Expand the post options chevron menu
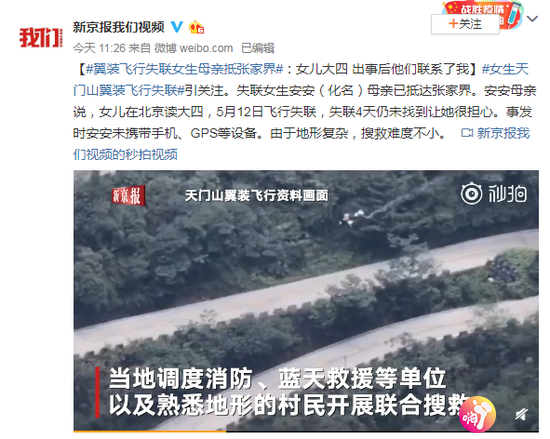The width and height of the screenshot is (550, 439). click(x=532, y=19)
